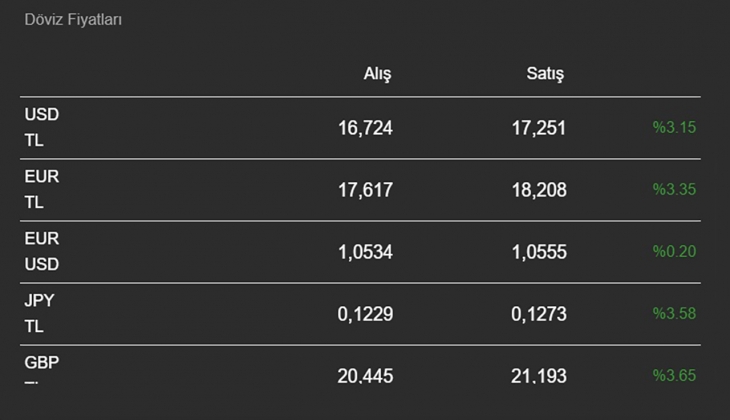This screenshot has height=420, width=730.
Task: Open the EUR TL currency row
Action: point(42,189)
